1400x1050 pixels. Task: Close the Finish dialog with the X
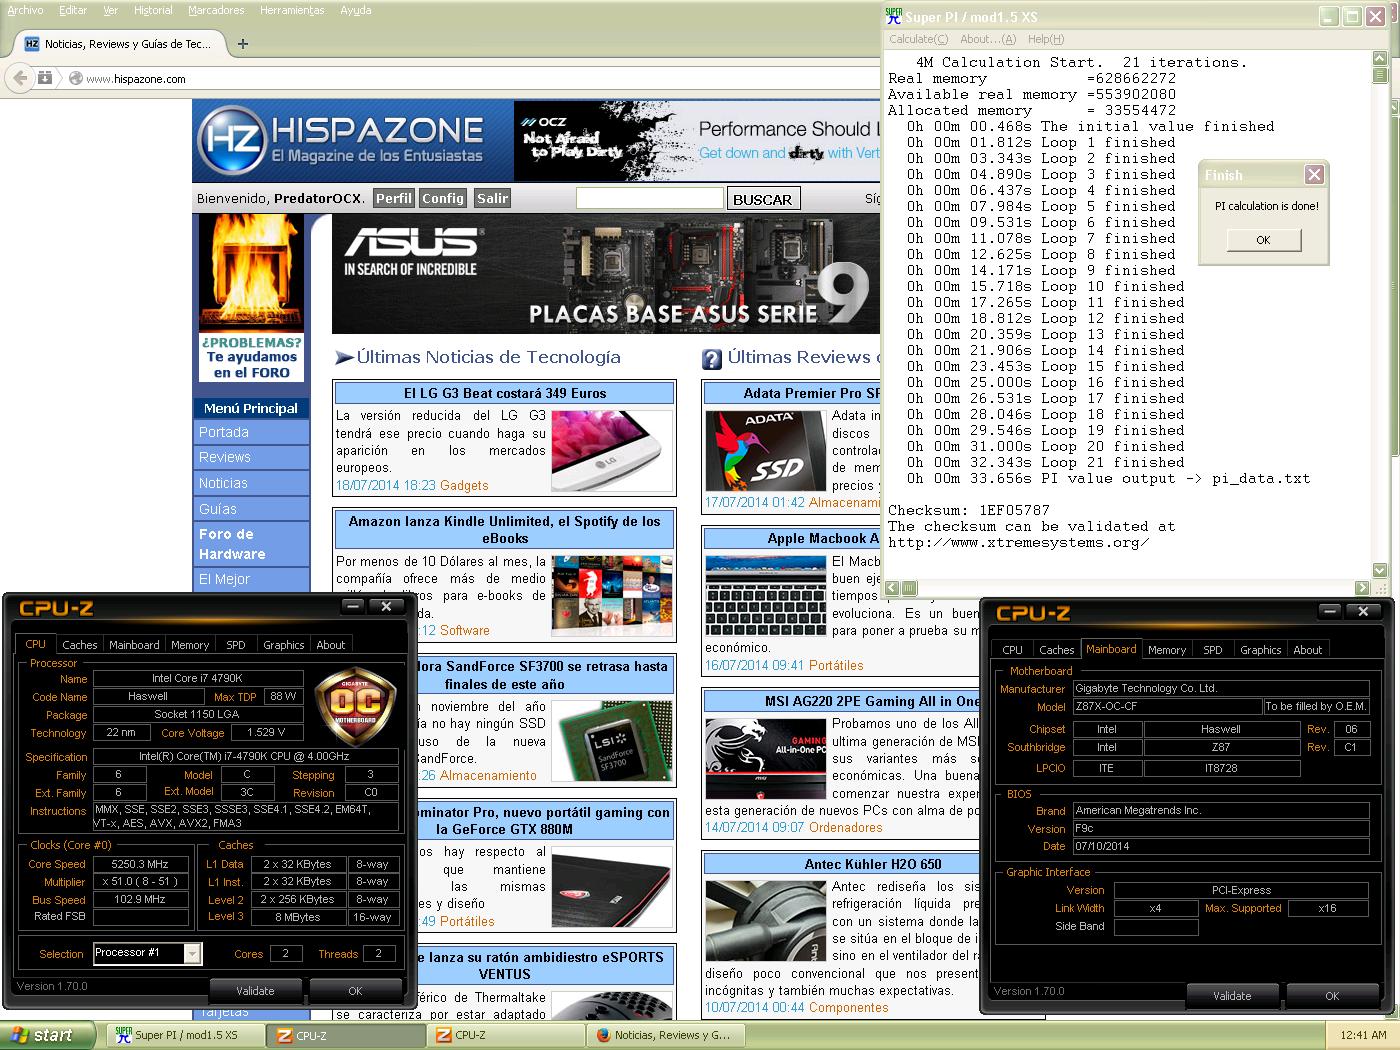coord(1314,175)
